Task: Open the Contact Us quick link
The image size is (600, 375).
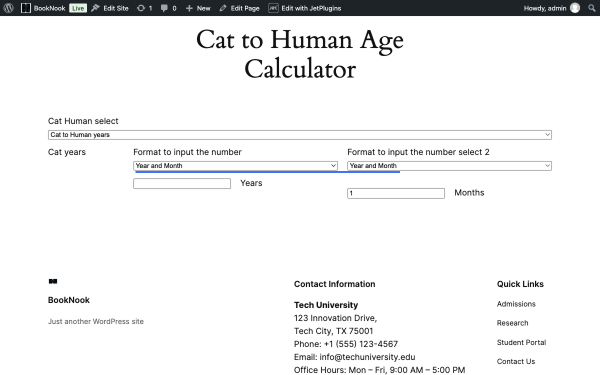Action: pyautogui.click(x=516, y=361)
